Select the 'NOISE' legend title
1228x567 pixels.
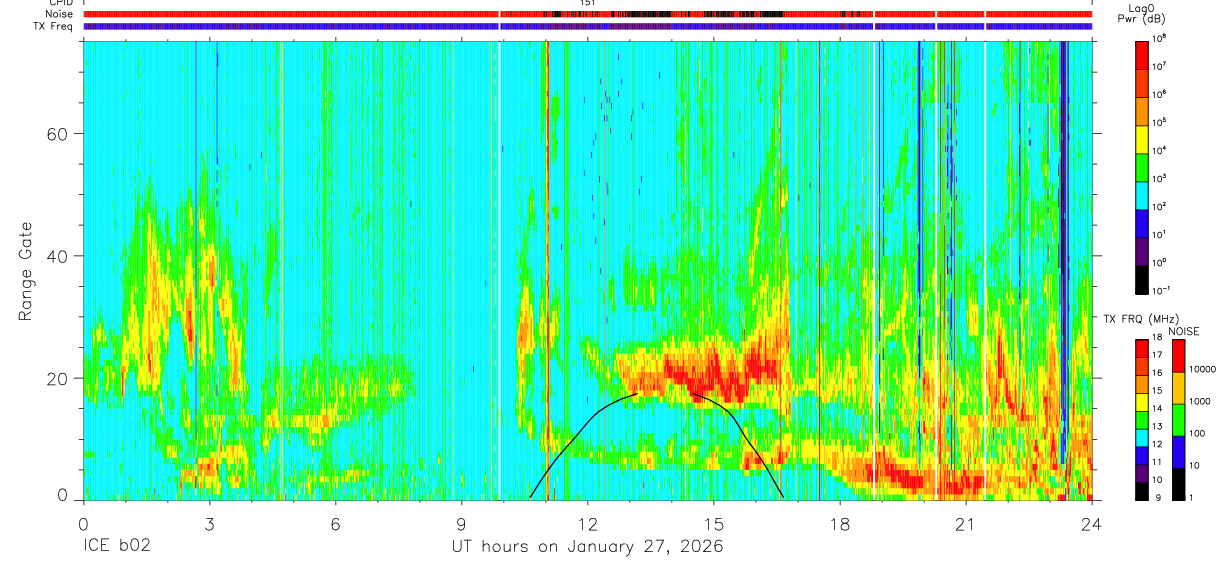click(x=1184, y=331)
